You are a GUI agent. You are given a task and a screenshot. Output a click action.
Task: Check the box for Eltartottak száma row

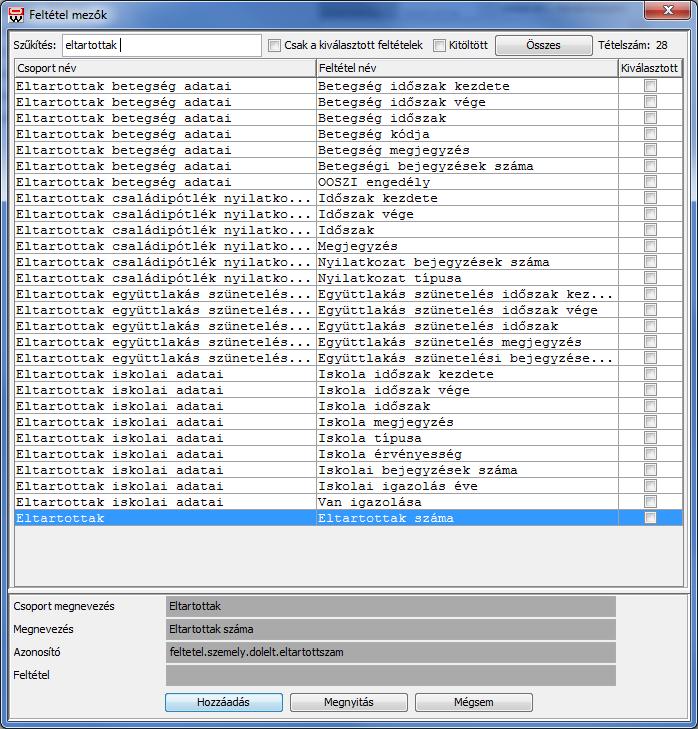[651, 517]
